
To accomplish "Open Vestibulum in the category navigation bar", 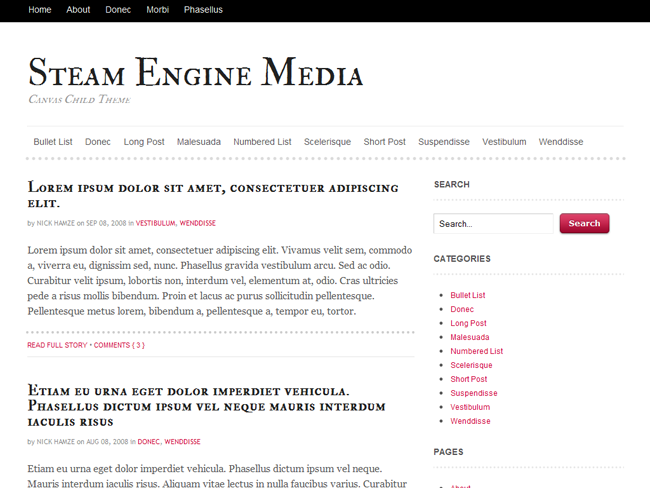I will pyautogui.click(x=504, y=142).
